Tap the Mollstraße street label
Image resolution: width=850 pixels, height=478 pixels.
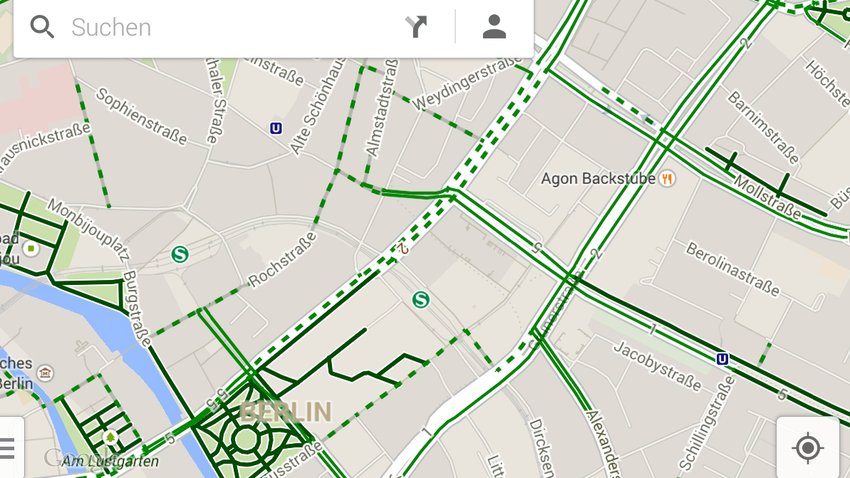[767, 197]
